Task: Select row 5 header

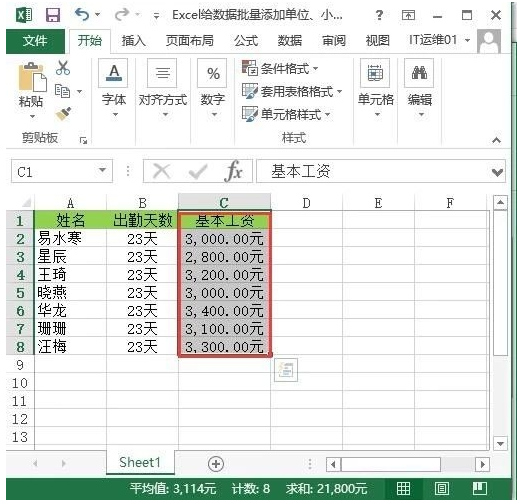Action: point(20,293)
